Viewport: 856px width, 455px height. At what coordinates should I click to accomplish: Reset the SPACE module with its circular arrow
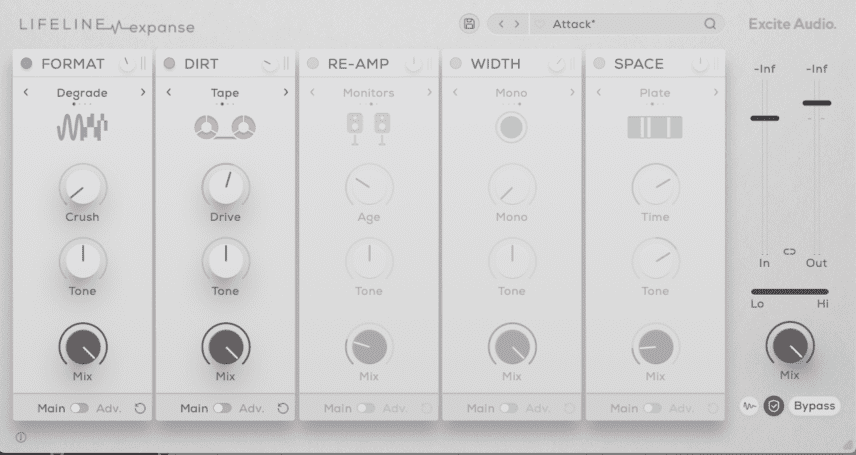pos(713,408)
